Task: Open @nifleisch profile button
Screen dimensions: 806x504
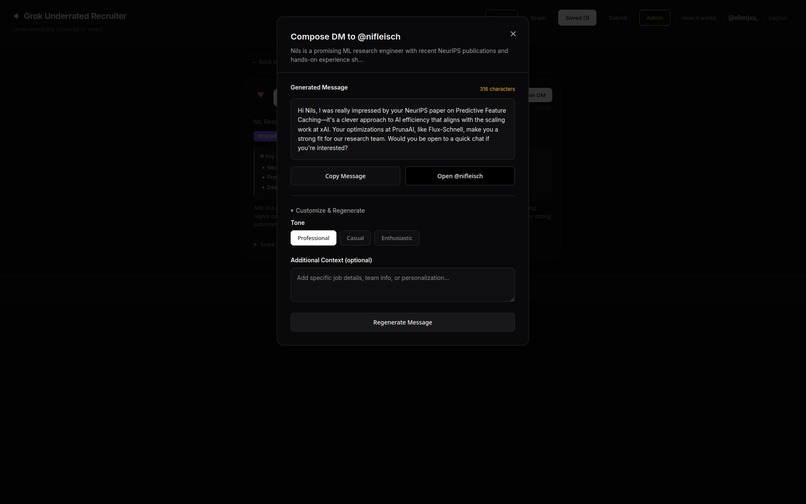Action: 460,176
